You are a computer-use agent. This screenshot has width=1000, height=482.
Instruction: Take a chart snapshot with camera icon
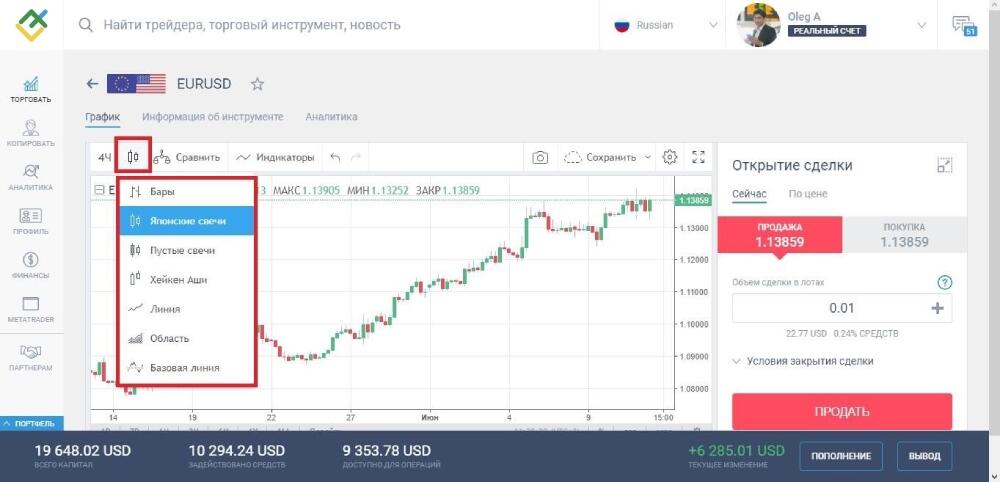[540, 157]
